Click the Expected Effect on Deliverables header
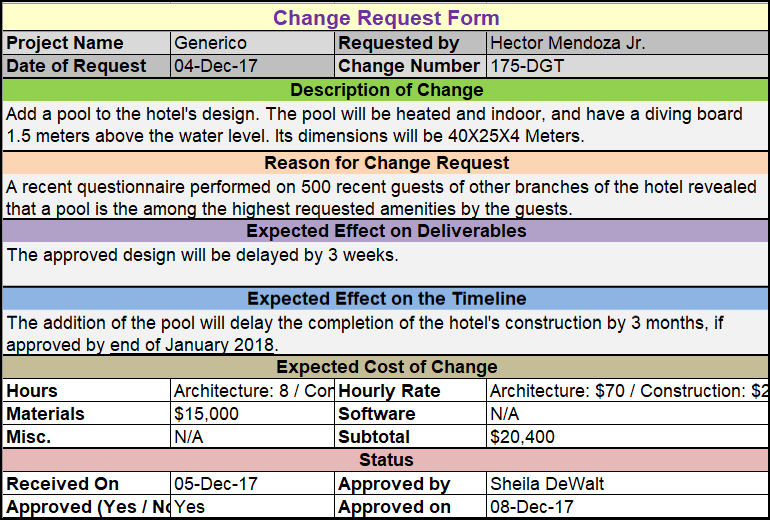 (386, 231)
